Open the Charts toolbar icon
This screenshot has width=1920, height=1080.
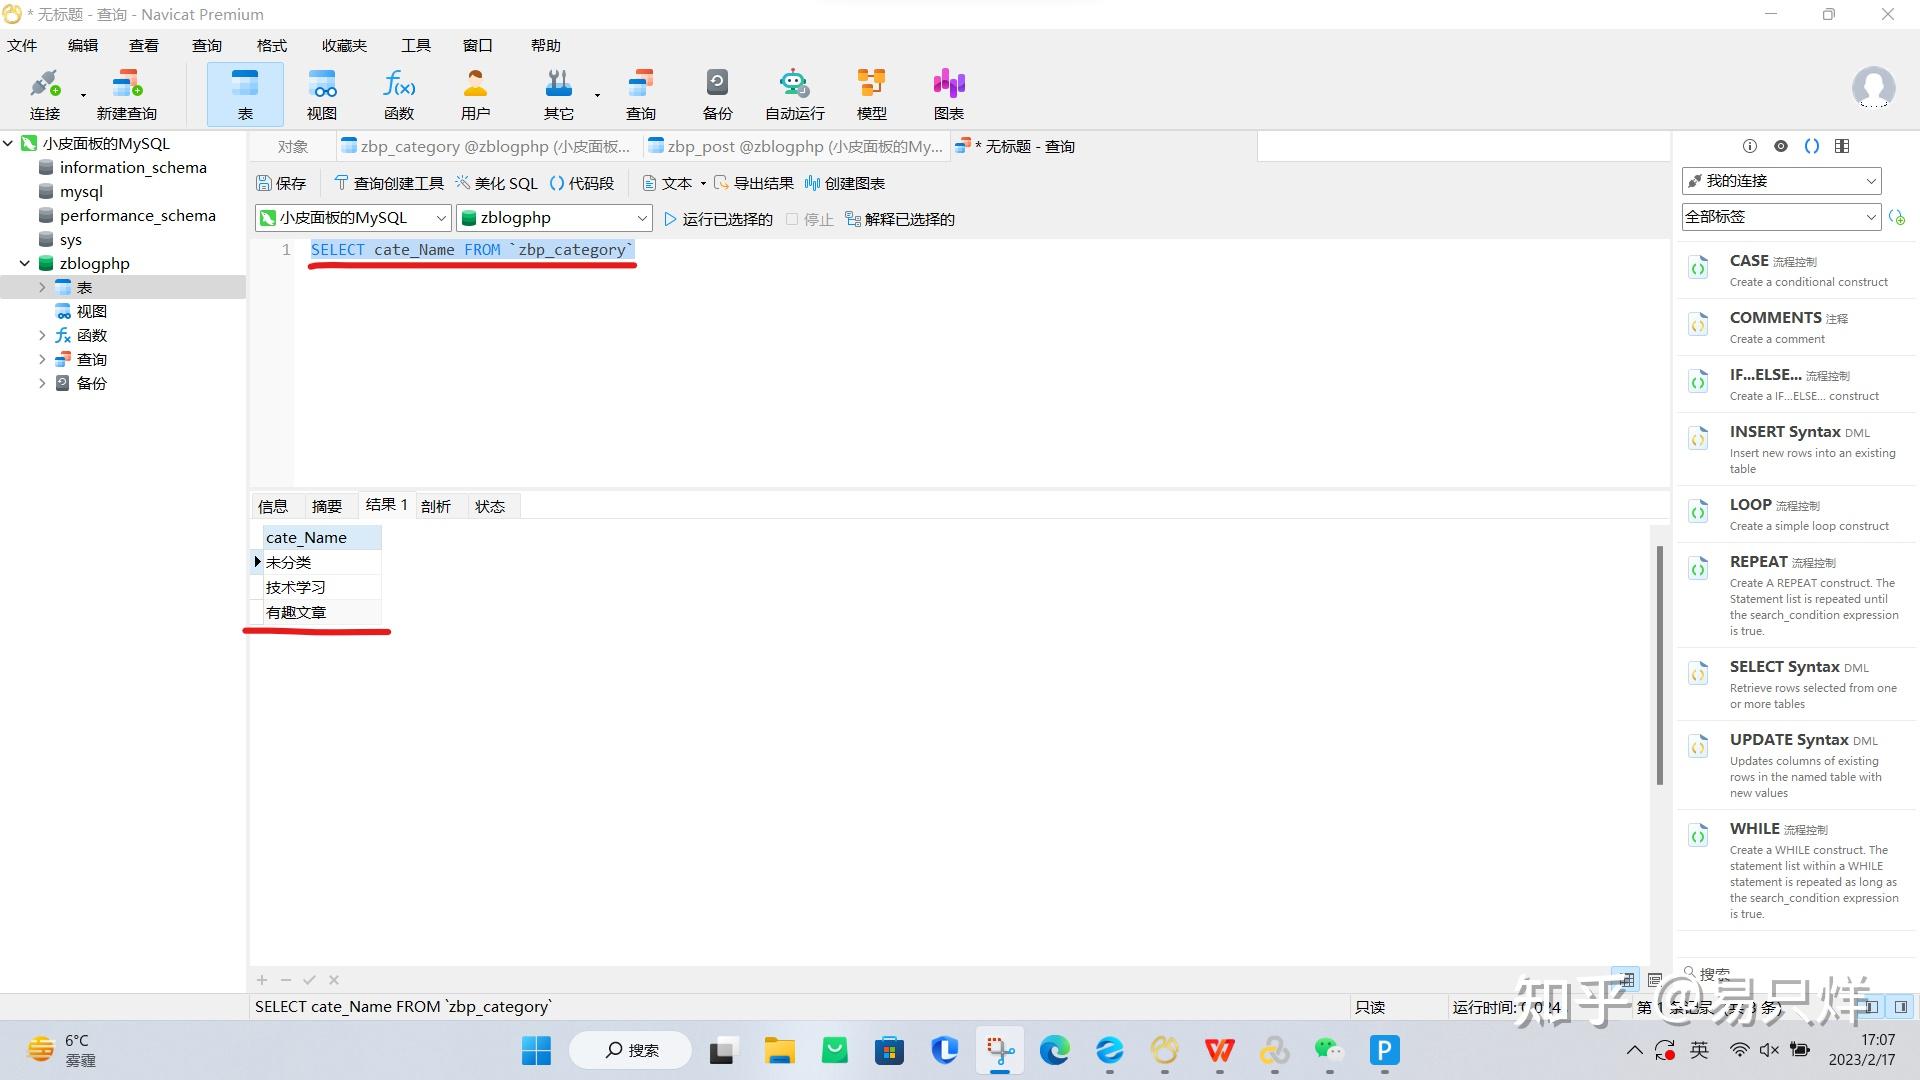(949, 94)
